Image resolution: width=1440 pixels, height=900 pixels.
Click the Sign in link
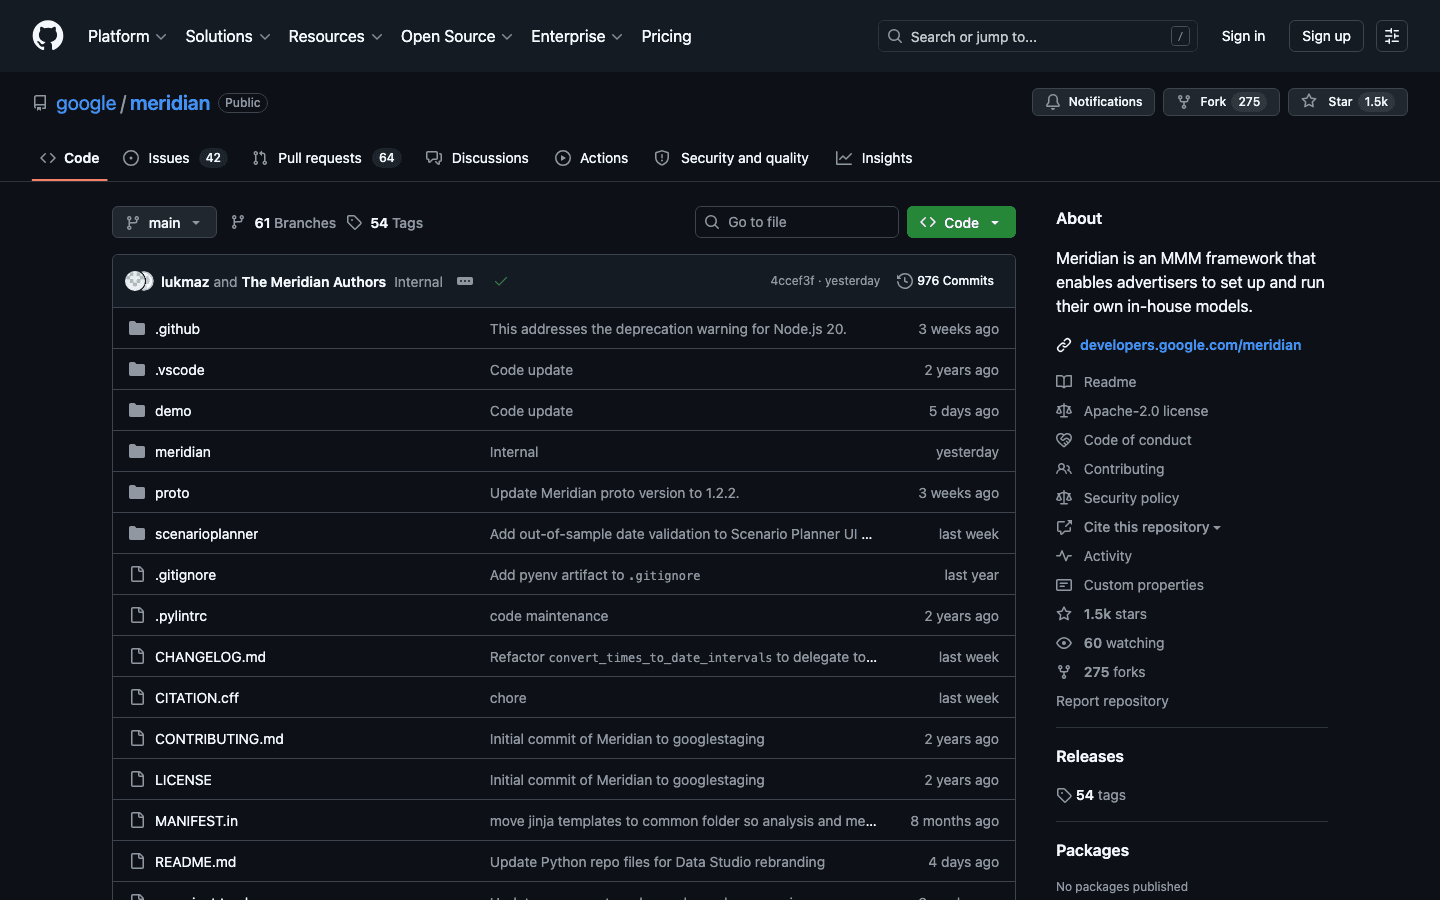[1243, 36]
